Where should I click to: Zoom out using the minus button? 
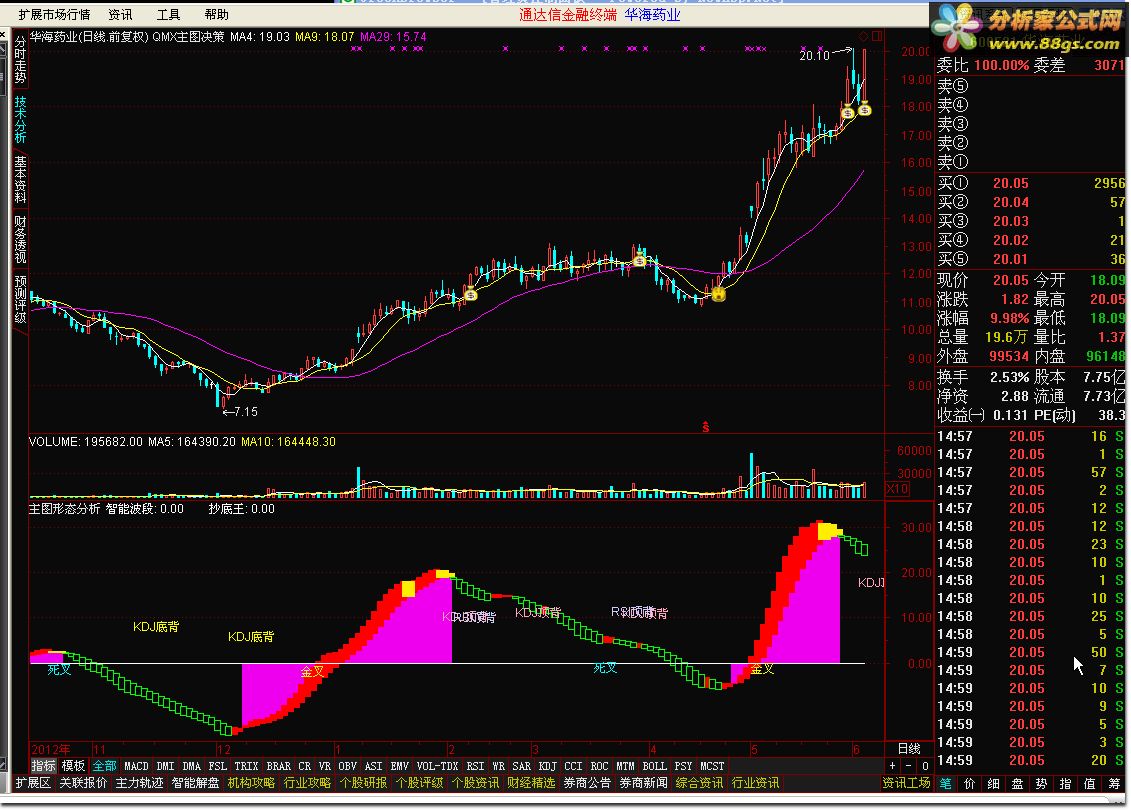[909, 766]
